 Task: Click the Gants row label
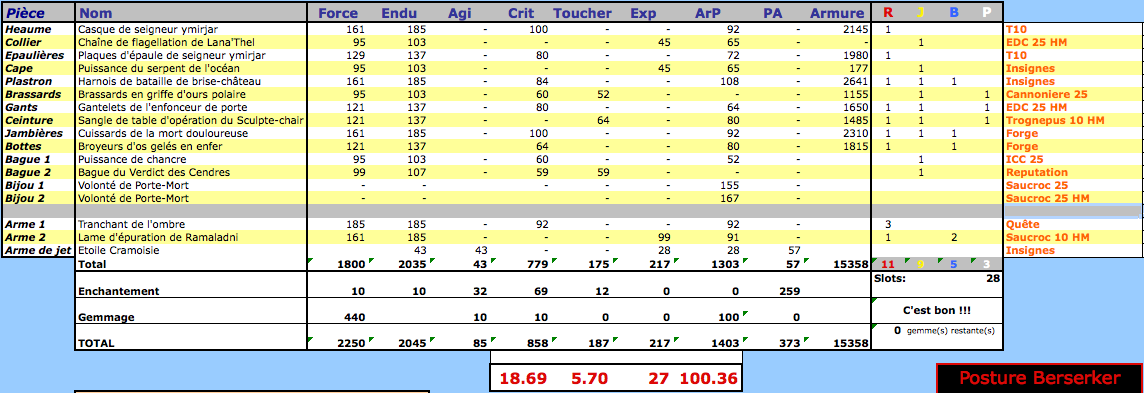20,107
